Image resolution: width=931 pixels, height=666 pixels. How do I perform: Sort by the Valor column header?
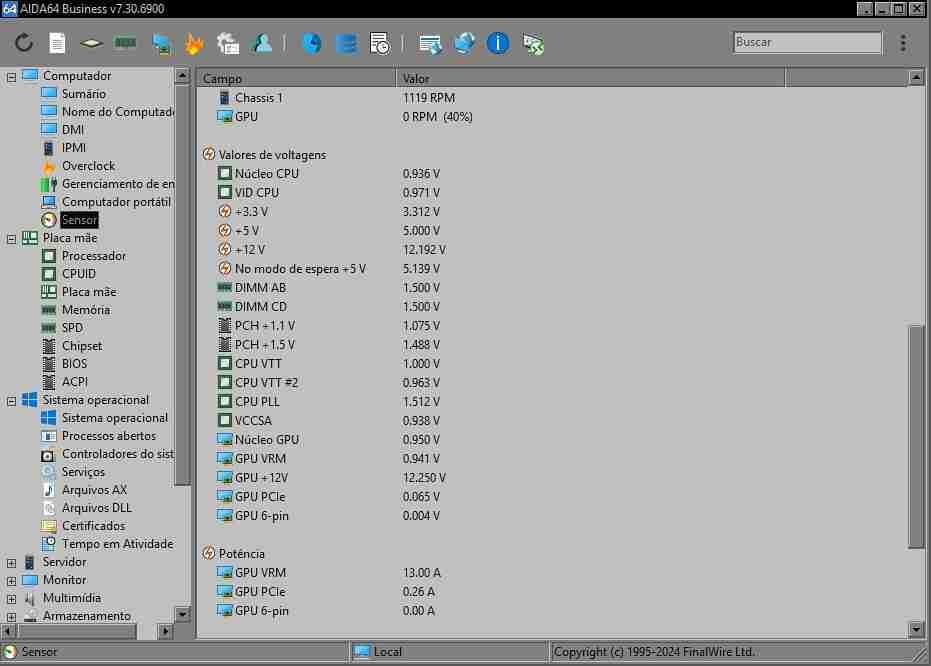(591, 78)
